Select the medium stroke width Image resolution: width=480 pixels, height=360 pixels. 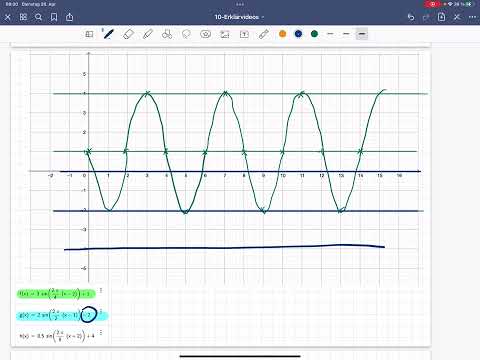click(x=346, y=34)
